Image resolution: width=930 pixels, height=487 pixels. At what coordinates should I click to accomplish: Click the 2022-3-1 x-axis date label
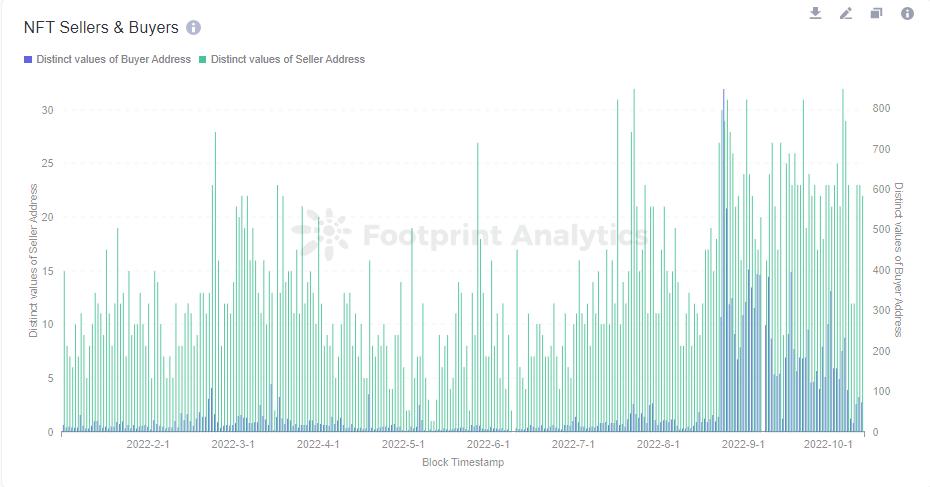(x=233, y=444)
